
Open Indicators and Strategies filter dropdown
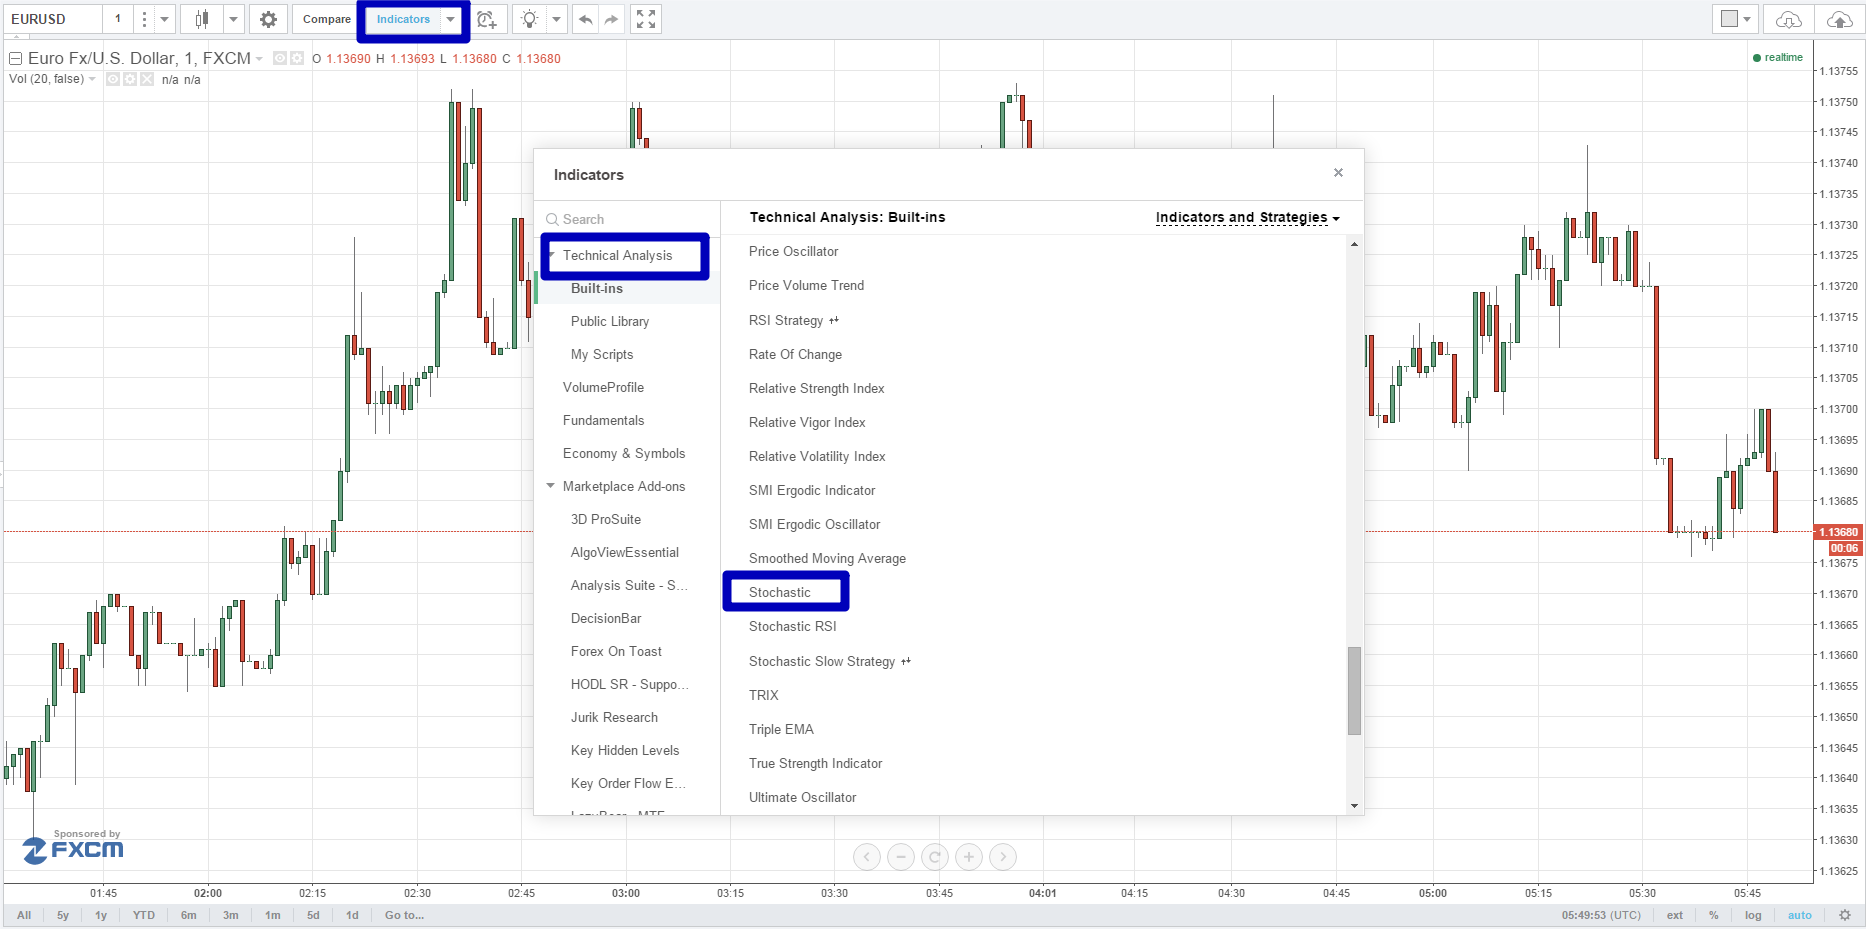[1247, 217]
